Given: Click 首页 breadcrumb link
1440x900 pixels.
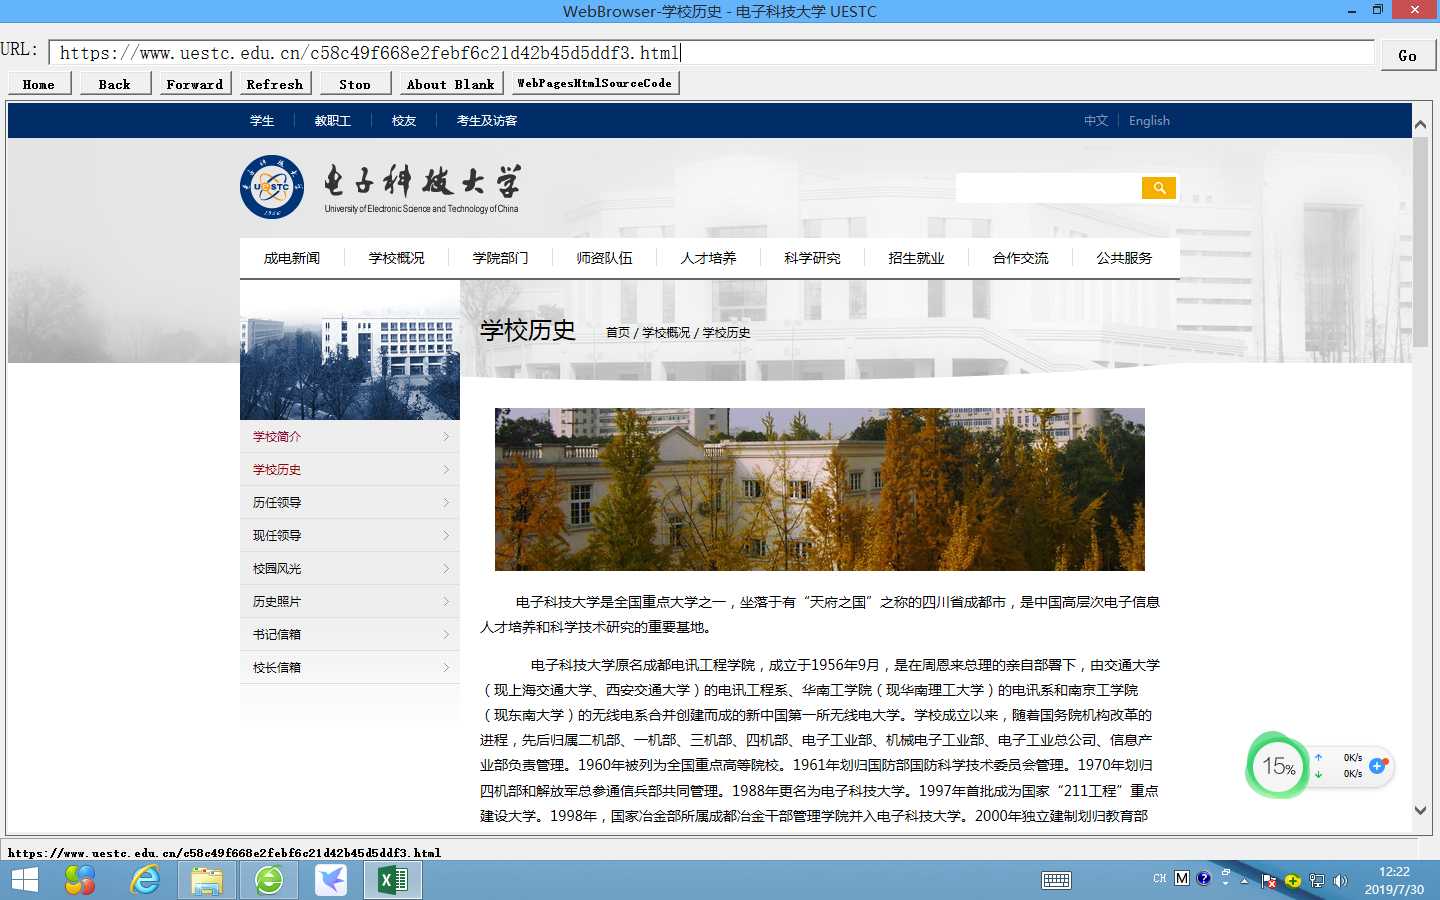Looking at the screenshot, I should pyautogui.click(x=618, y=332).
